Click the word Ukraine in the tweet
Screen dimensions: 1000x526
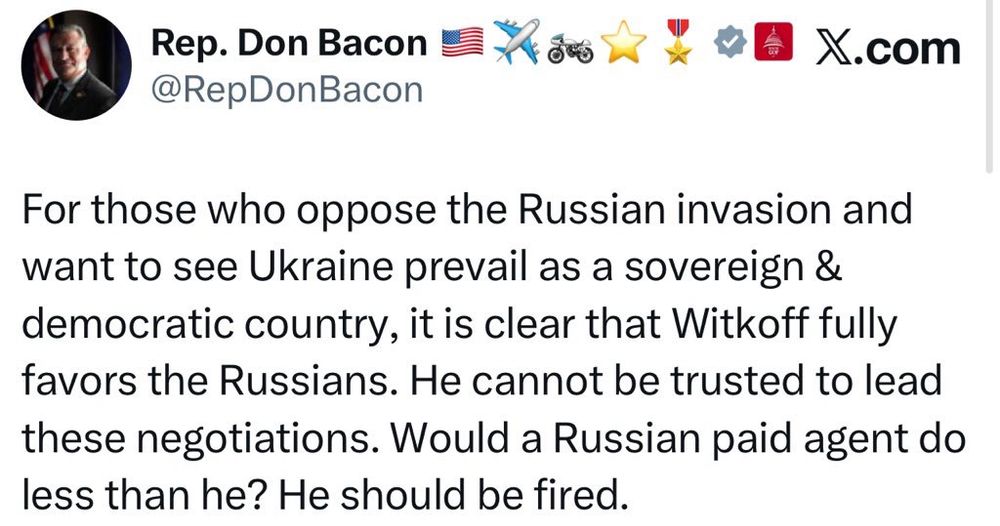pyautogui.click(x=321, y=267)
